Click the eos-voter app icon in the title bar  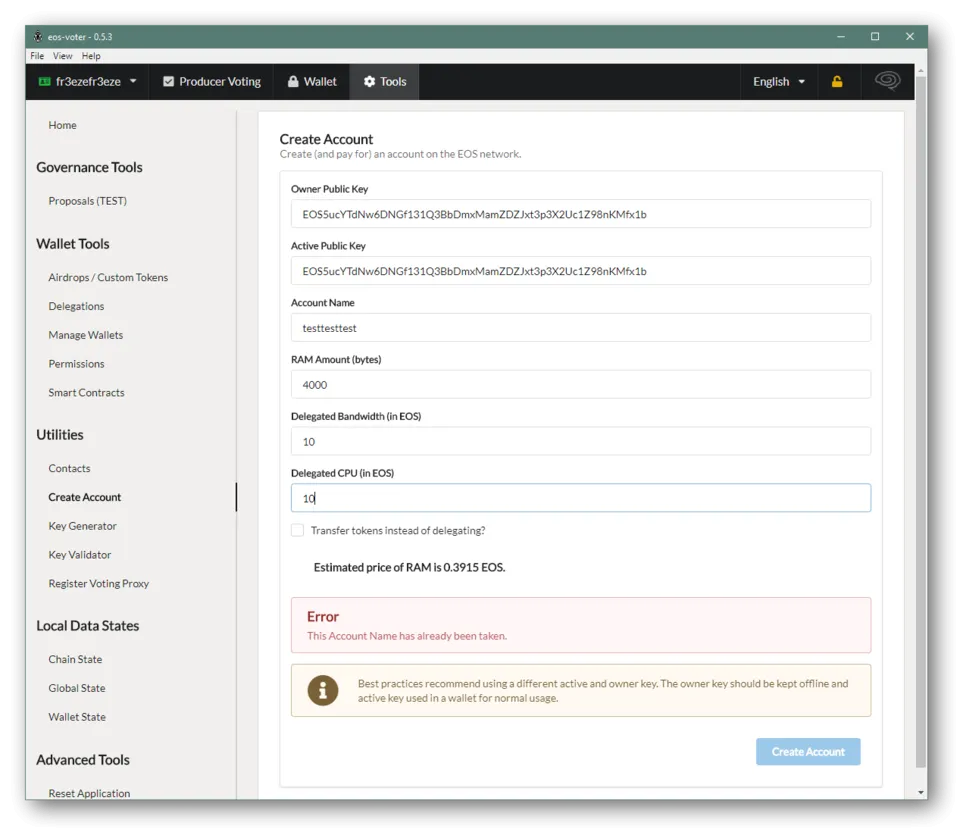point(38,37)
